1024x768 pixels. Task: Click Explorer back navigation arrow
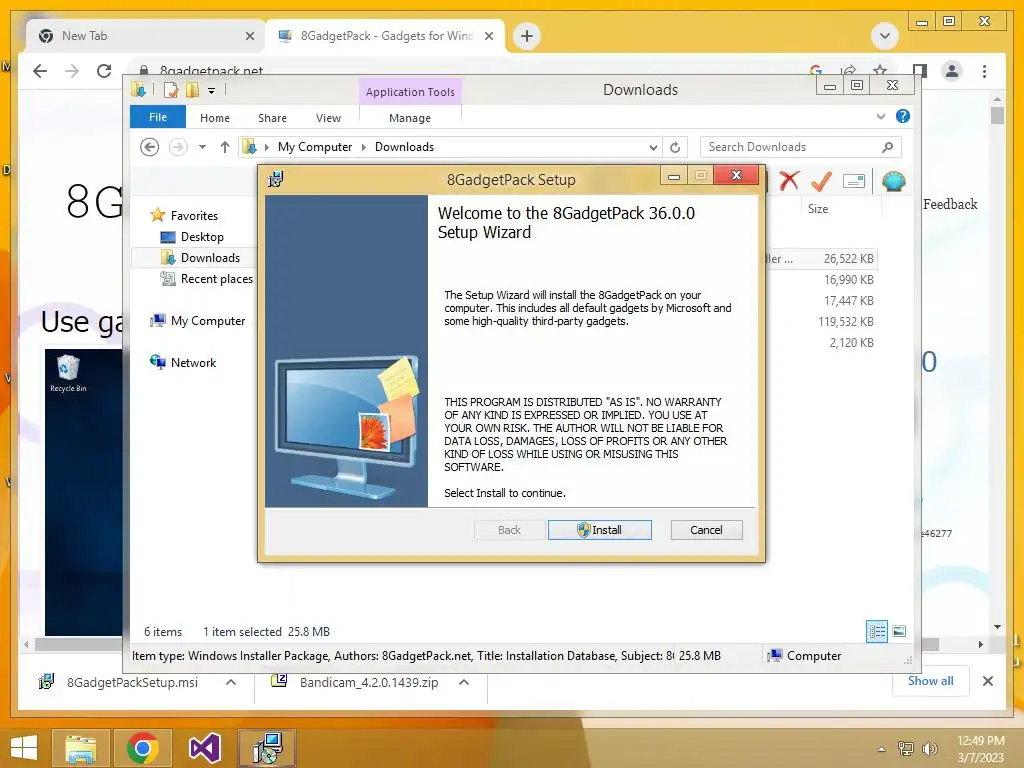click(x=150, y=147)
